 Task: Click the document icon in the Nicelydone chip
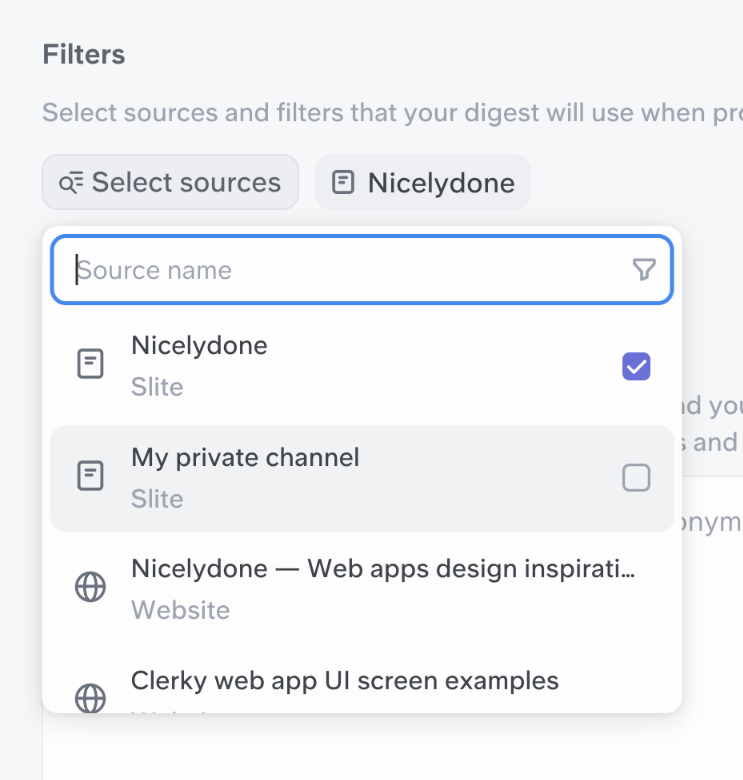(x=343, y=183)
